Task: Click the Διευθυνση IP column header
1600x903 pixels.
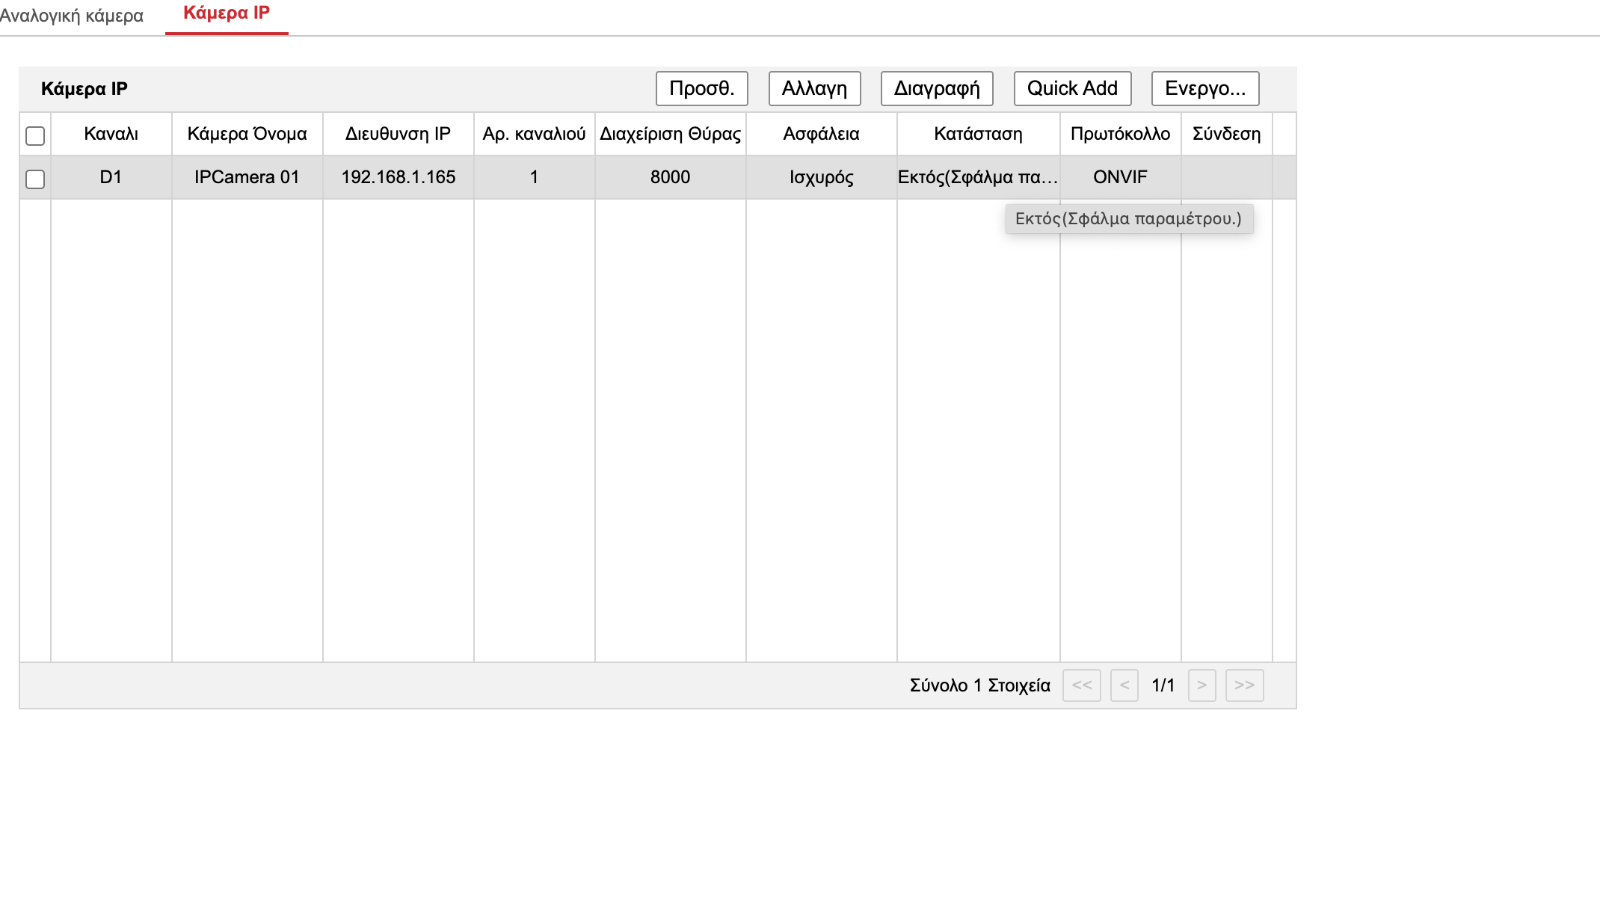Action: coord(398,134)
